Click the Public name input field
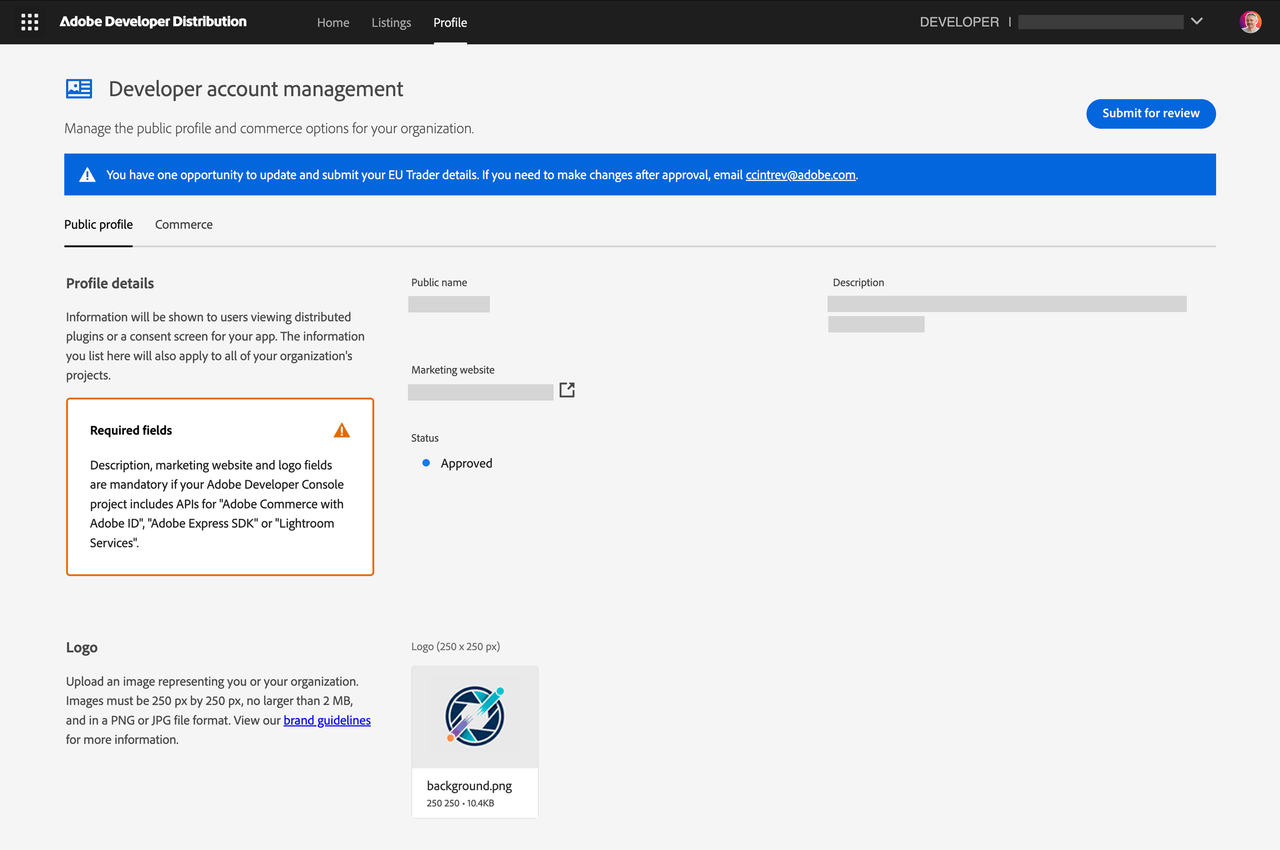Viewport: 1280px width, 850px height. (x=448, y=303)
